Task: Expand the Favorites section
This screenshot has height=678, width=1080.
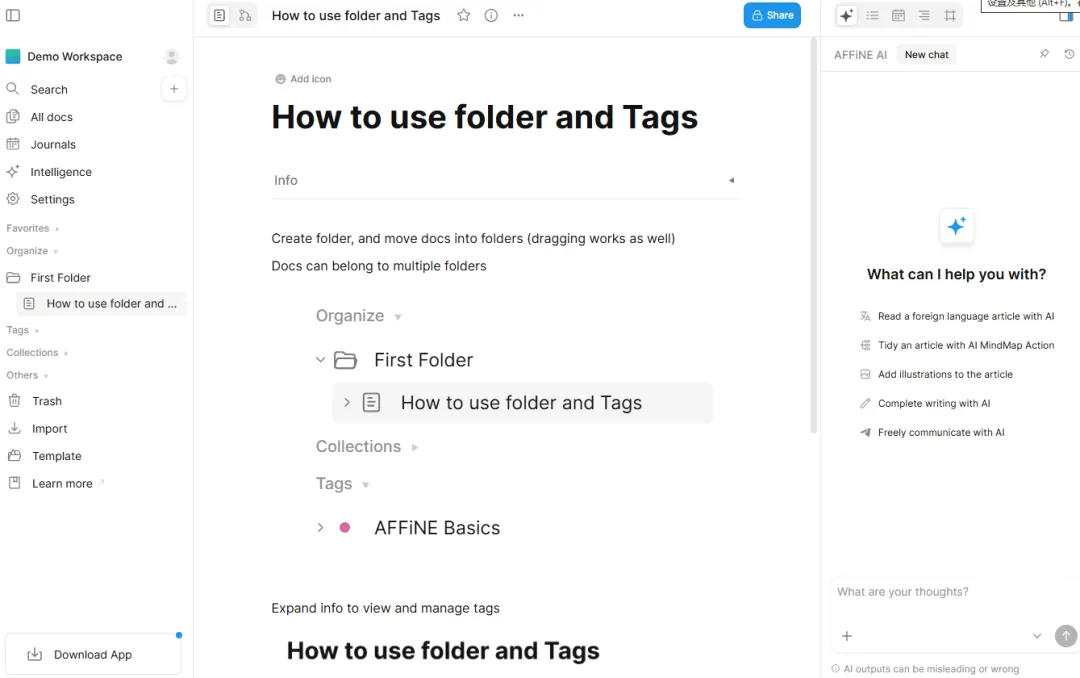Action: point(32,228)
